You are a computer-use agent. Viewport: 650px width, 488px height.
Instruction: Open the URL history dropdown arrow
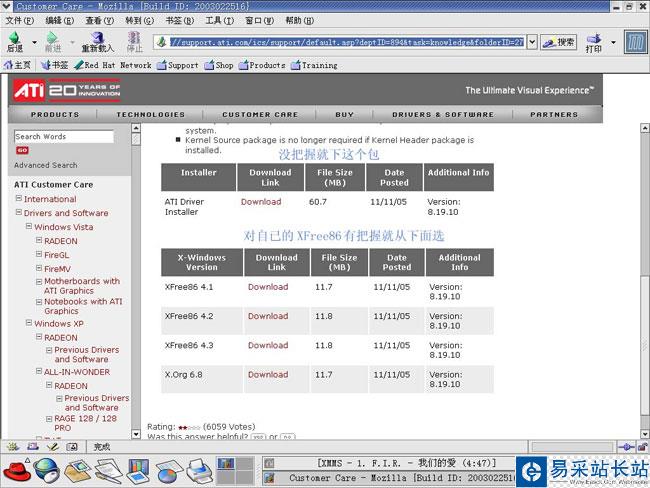click(x=532, y=42)
